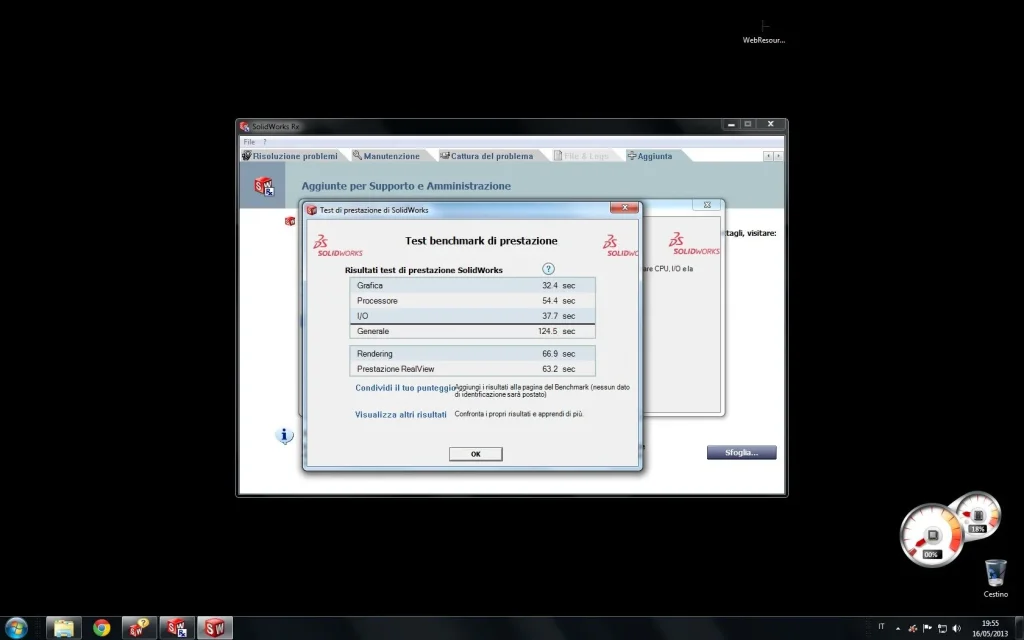This screenshot has width=1024, height=640.
Task: Click OK in the benchmark results dialog
Action: [x=475, y=454]
